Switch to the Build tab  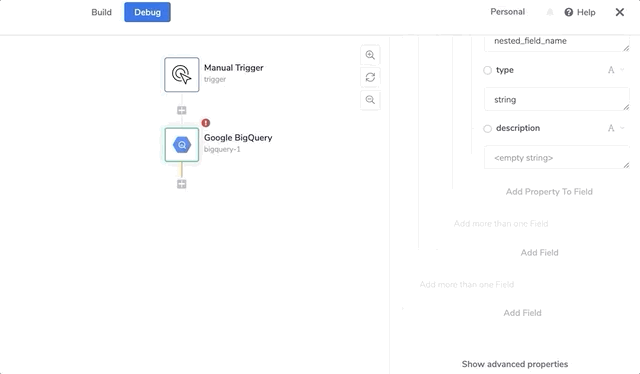pos(101,12)
